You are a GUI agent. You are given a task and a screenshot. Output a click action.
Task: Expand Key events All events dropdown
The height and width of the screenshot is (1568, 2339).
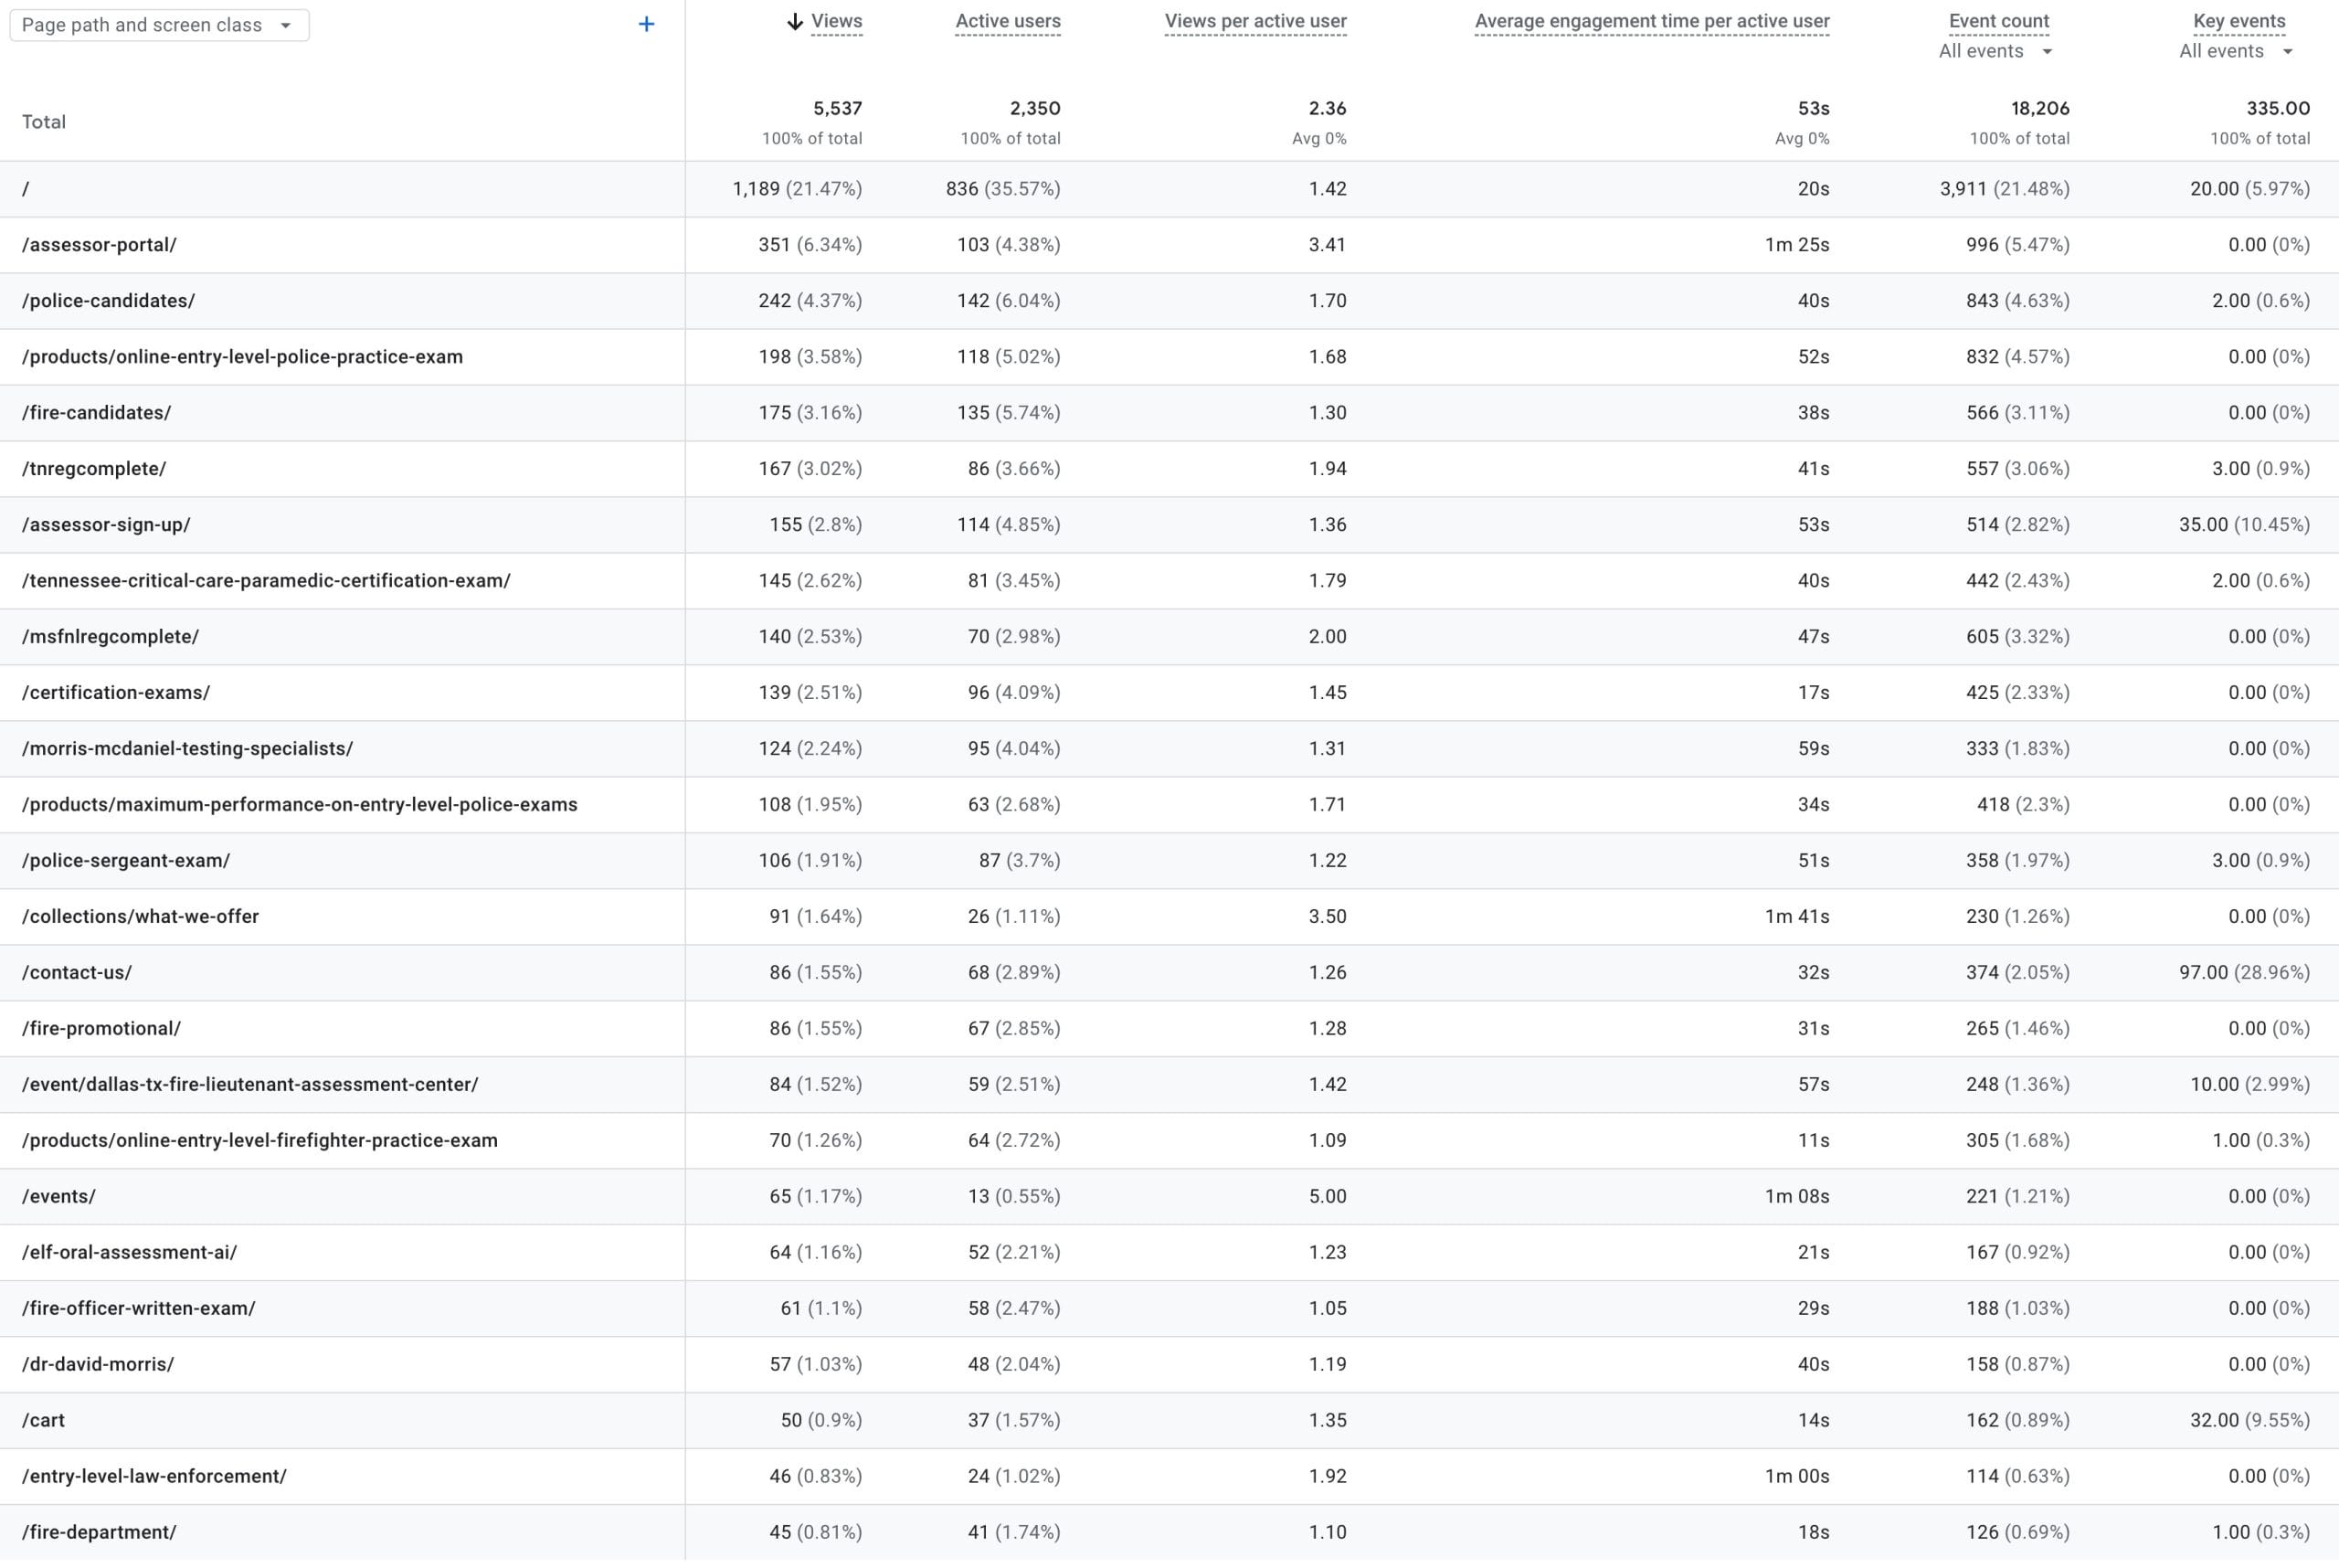2236,51
